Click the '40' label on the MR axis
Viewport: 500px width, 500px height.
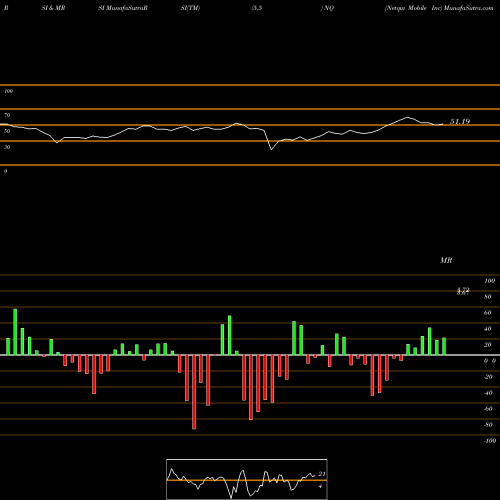(488, 329)
